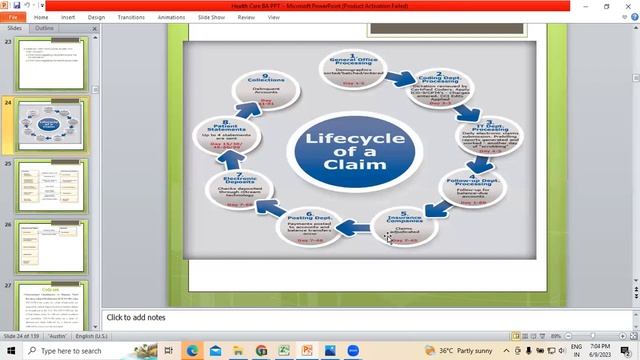Click the PowerPoint application icon in title bar

[x=4, y=5]
